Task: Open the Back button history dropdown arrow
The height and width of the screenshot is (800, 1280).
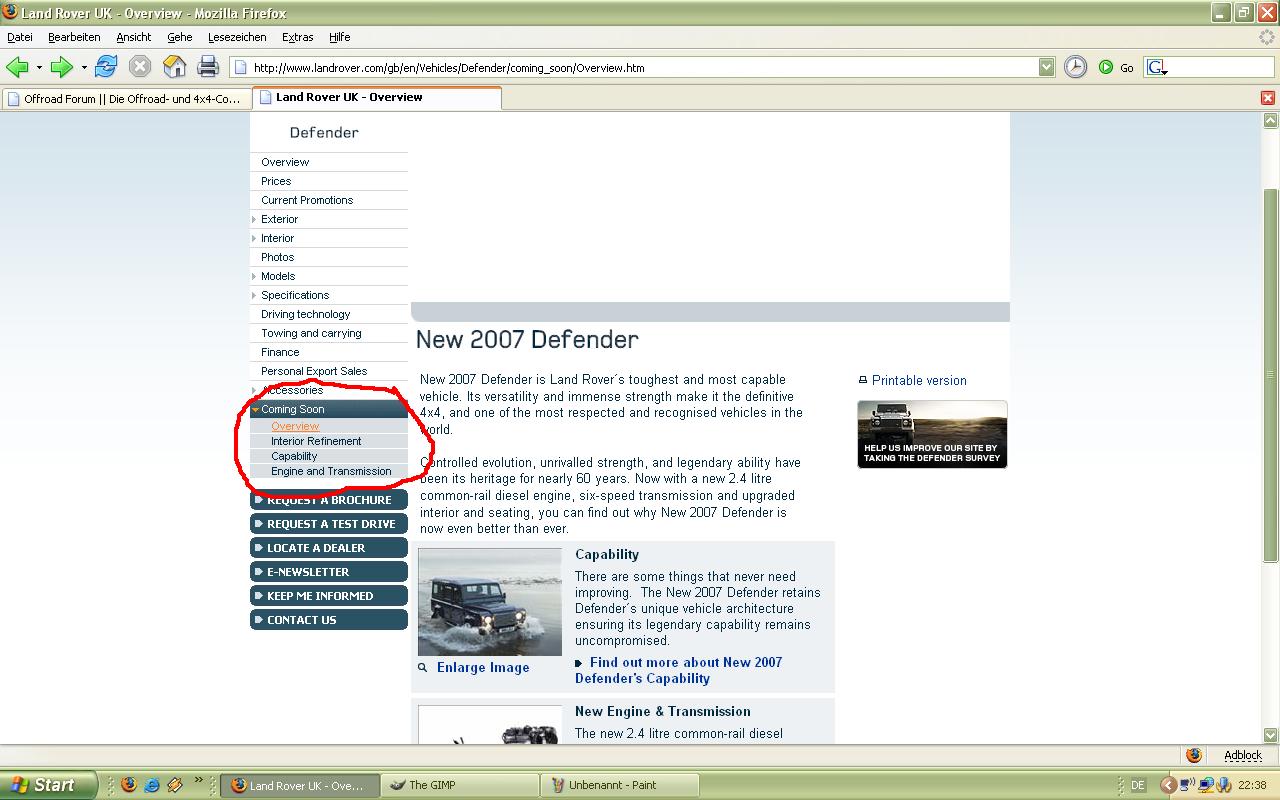Action: [39, 68]
